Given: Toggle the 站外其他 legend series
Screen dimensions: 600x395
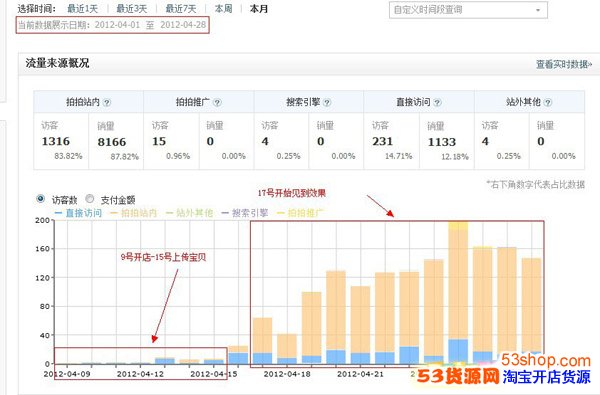Looking at the screenshot, I should coord(189,213).
